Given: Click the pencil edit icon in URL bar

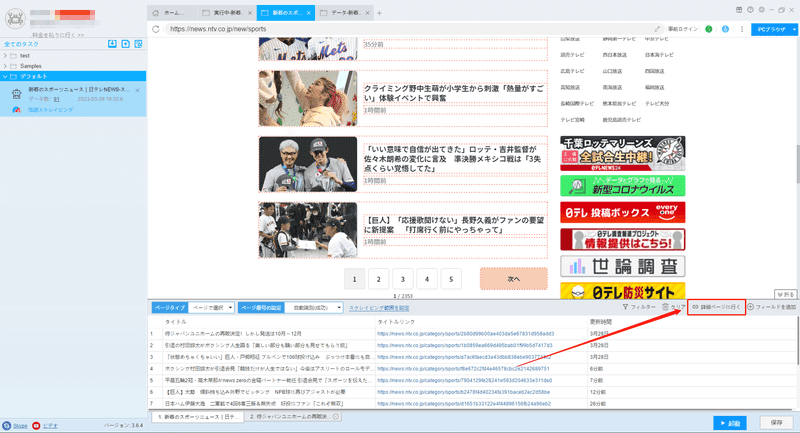Looking at the screenshot, I should (x=657, y=29).
